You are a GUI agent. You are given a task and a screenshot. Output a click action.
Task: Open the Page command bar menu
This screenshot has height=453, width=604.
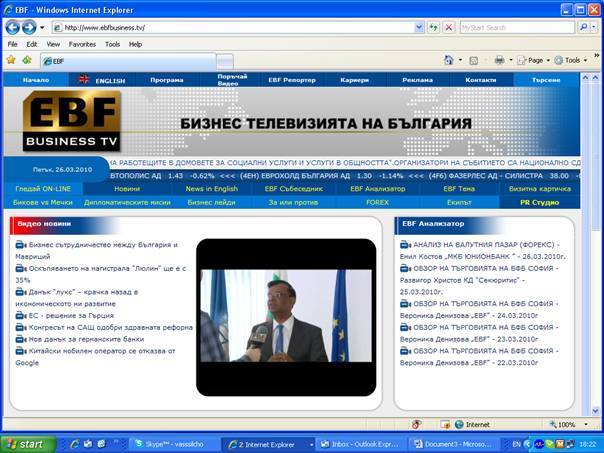(x=533, y=60)
